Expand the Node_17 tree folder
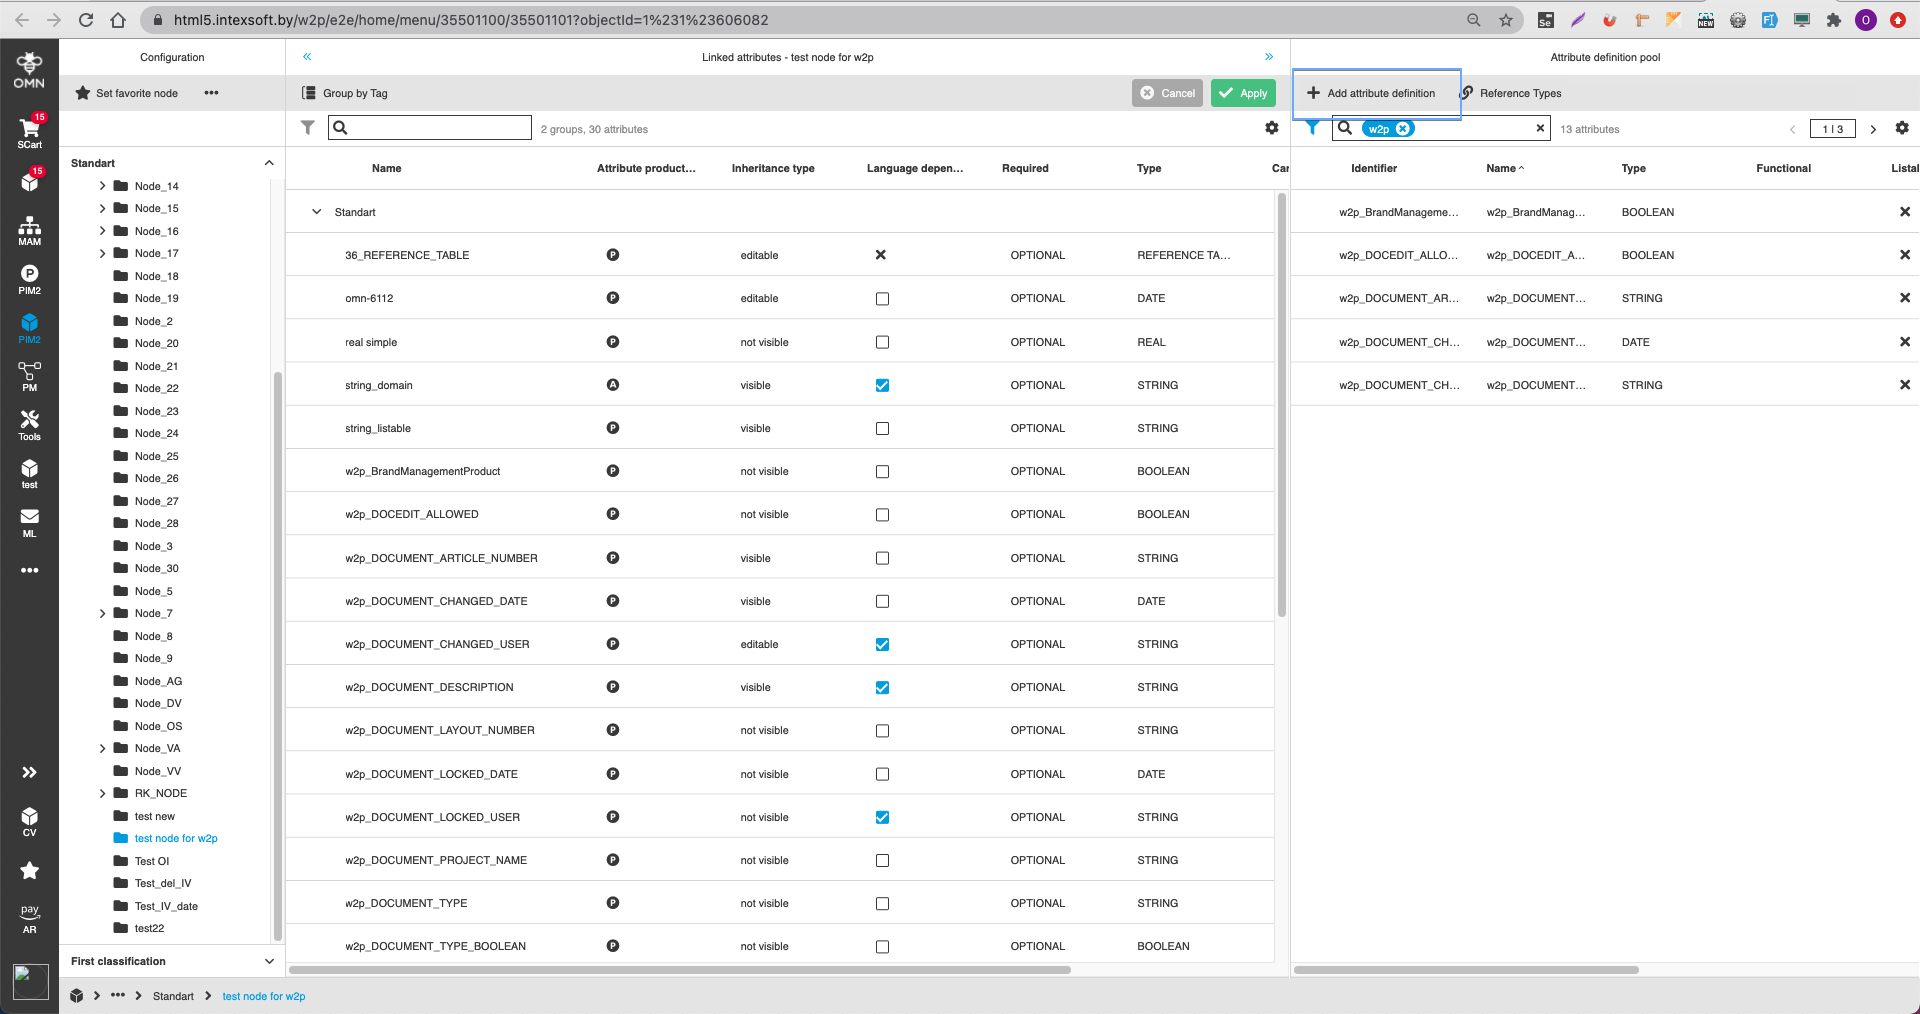Image resolution: width=1920 pixels, height=1014 pixels. [101, 253]
